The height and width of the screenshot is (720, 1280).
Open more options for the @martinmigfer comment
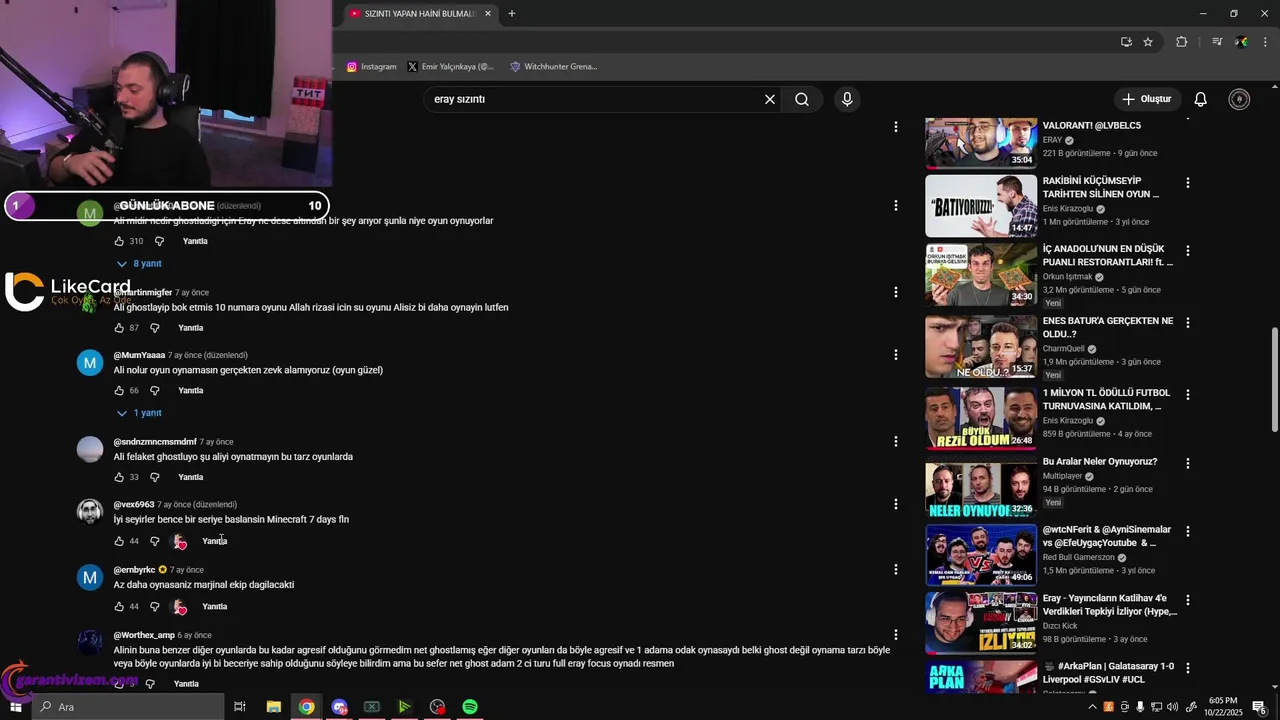click(x=896, y=292)
